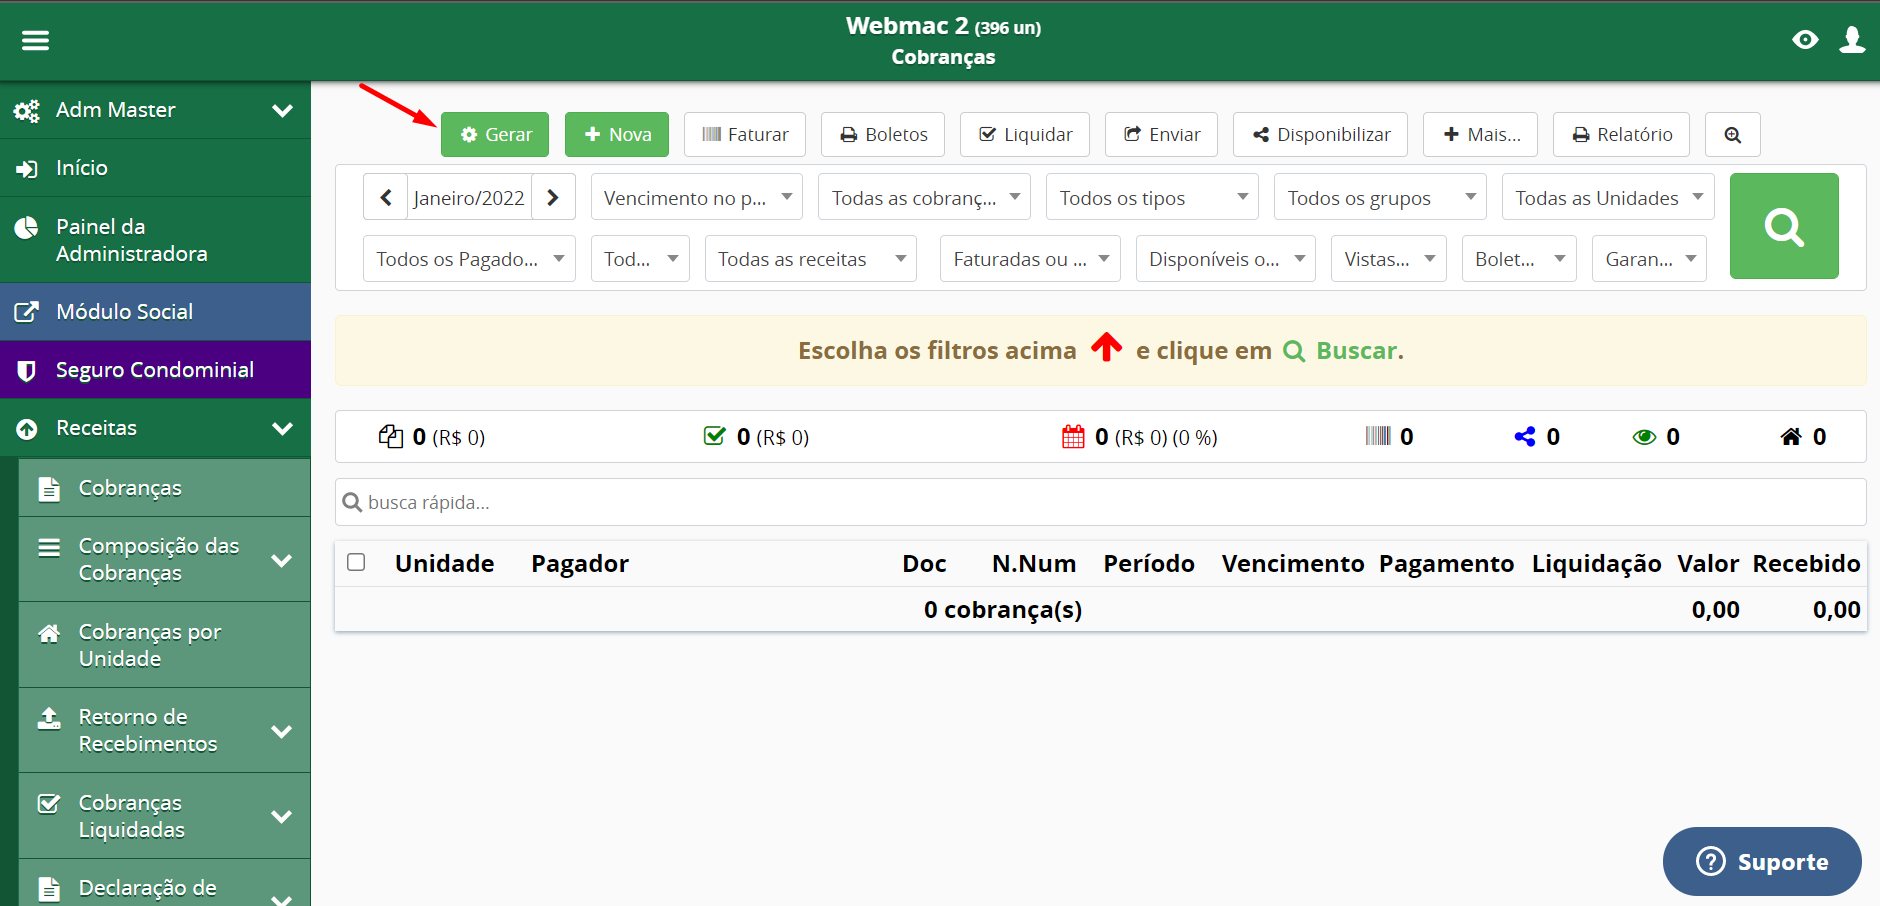Sort by Liquidação column header
This screenshot has width=1880, height=906.
click(x=1596, y=563)
